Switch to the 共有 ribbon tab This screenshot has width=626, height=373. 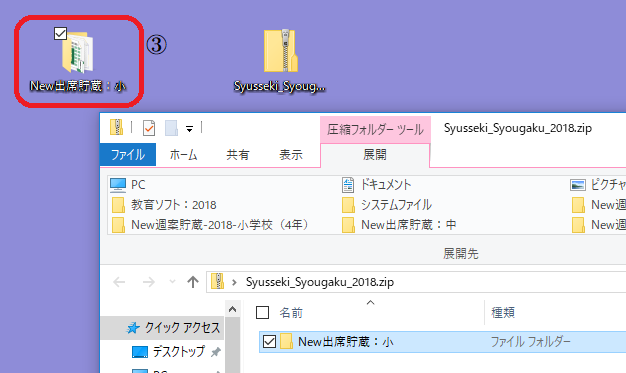tap(238, 155)
